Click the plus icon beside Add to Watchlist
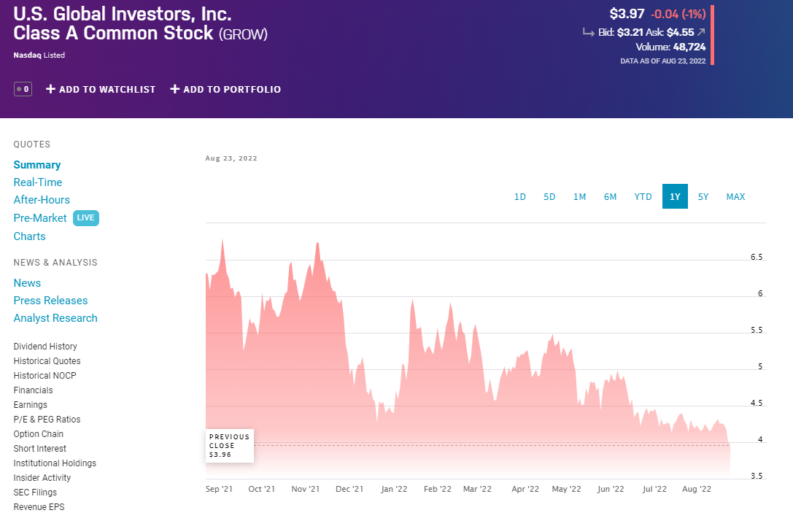Viewport: 793px width, 521px height. (50, 89)
